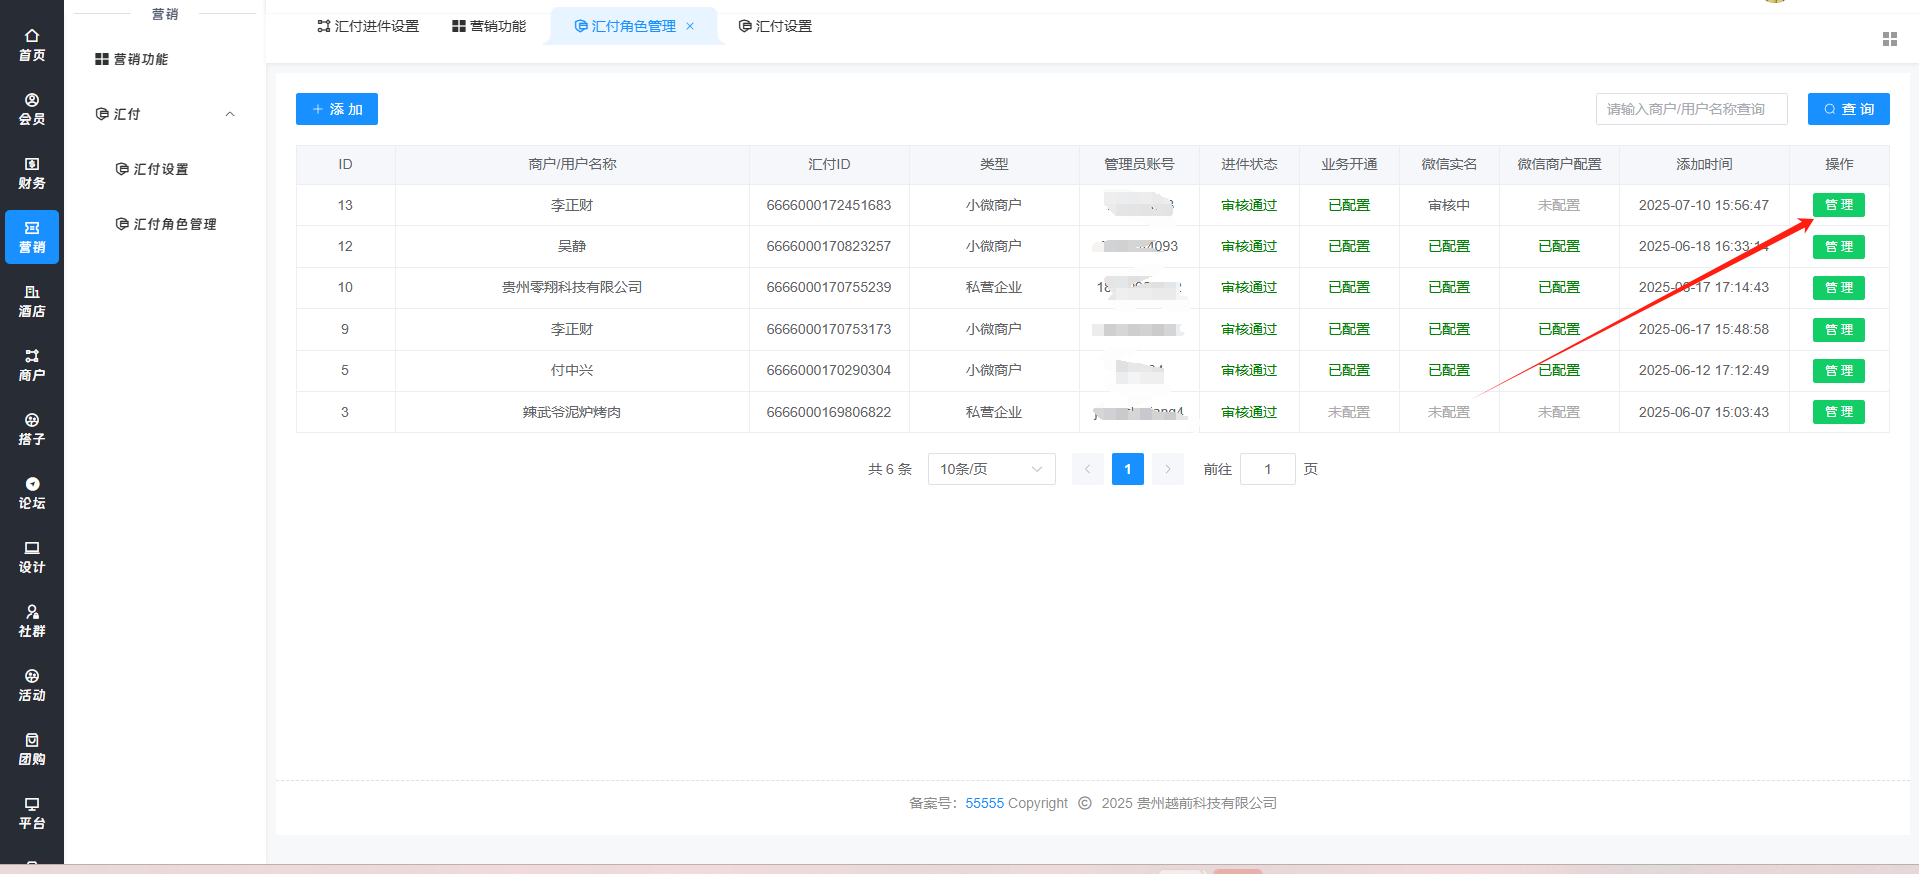Switch to the 汇付进件设置 tab
This screenshot has height=874, width=1919.
point(368,26)
